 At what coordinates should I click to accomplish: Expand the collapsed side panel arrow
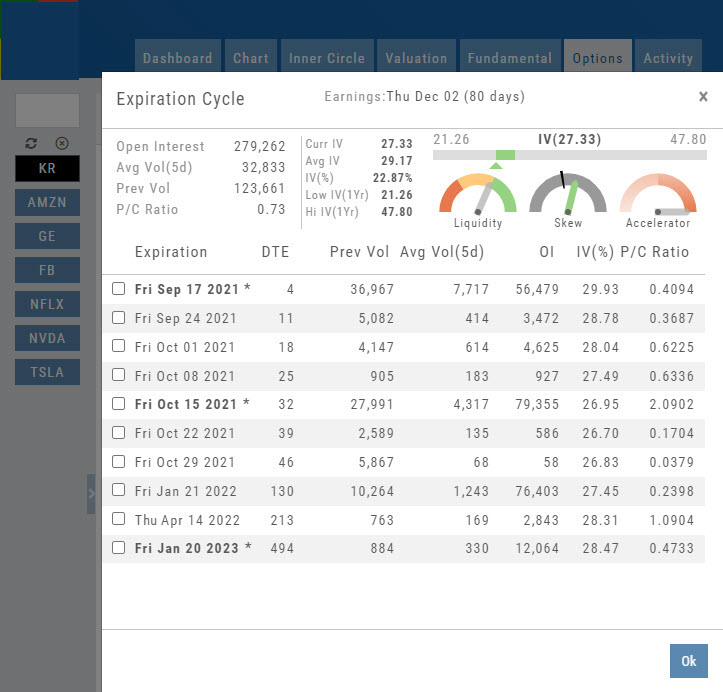[92, 493]
